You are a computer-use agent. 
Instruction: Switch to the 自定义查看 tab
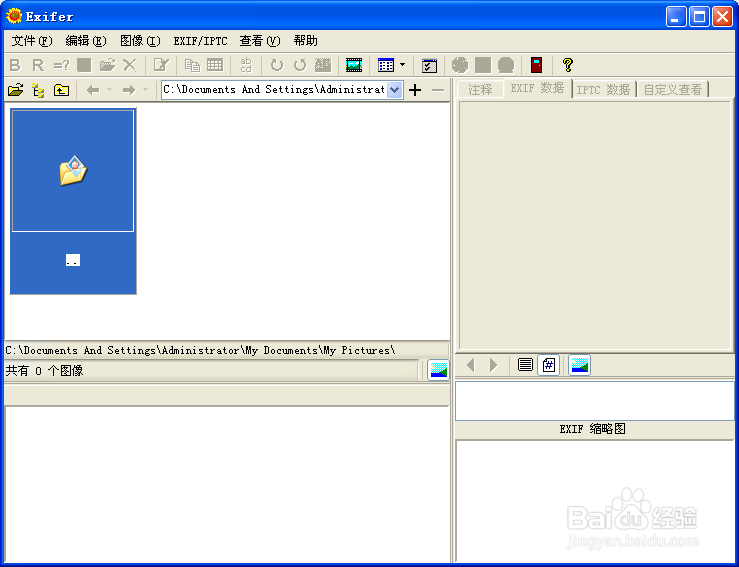(673, 89)
